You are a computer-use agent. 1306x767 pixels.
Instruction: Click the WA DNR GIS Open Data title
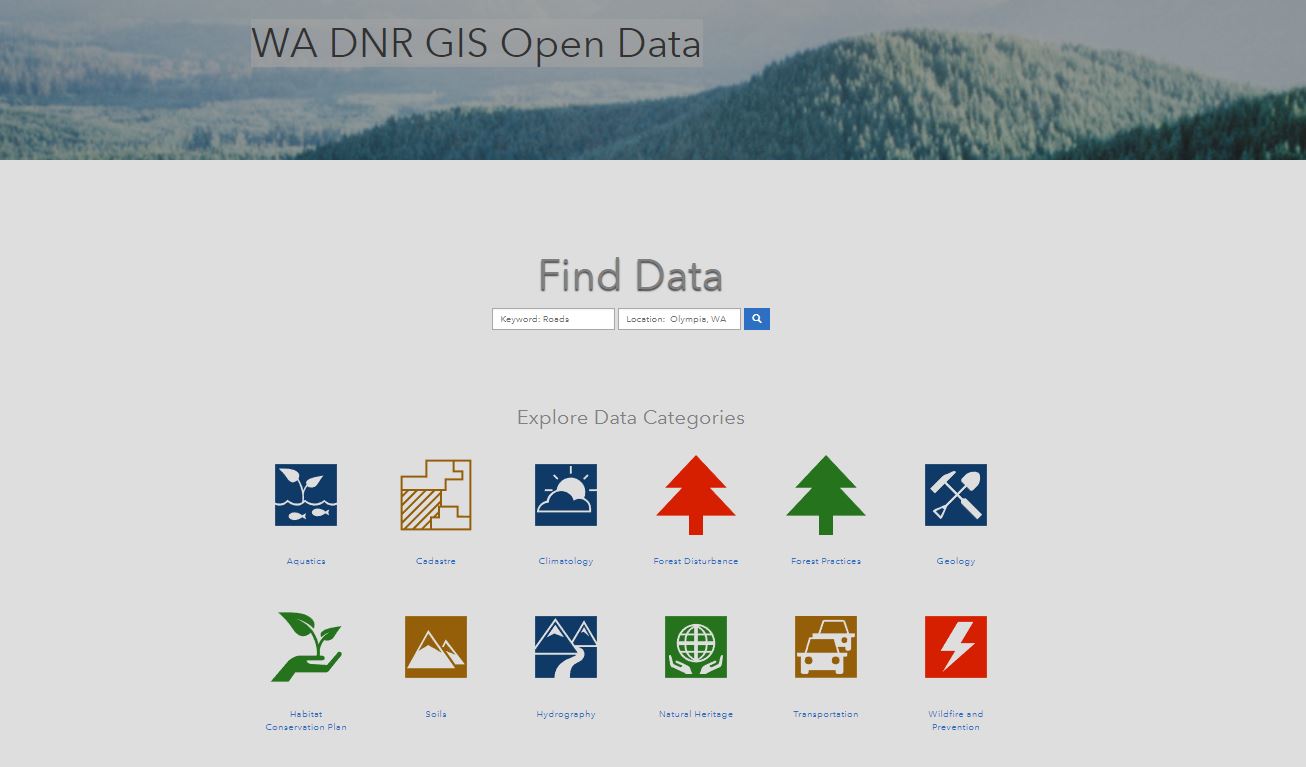(476, 43)
